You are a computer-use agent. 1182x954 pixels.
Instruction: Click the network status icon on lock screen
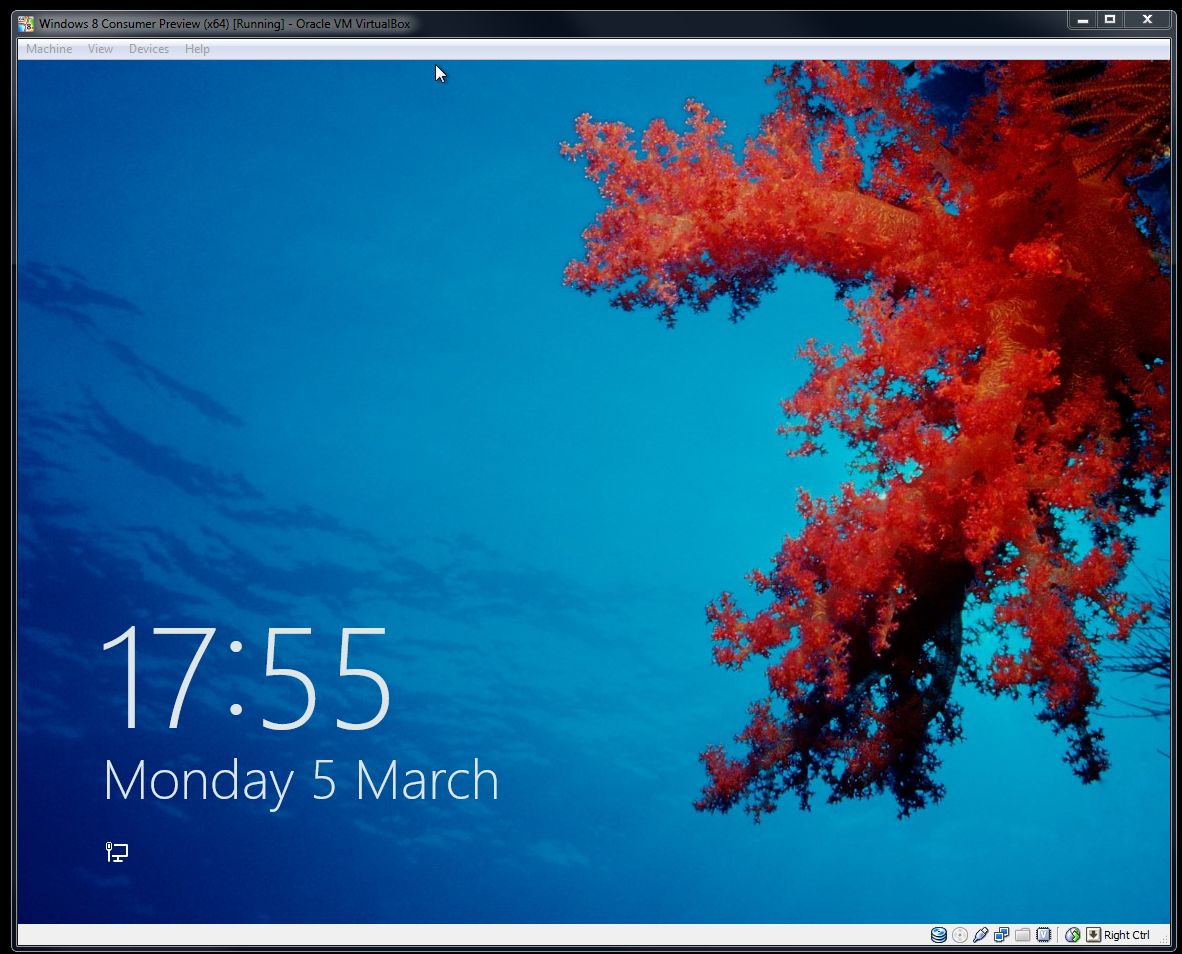(x=117, y=852)
